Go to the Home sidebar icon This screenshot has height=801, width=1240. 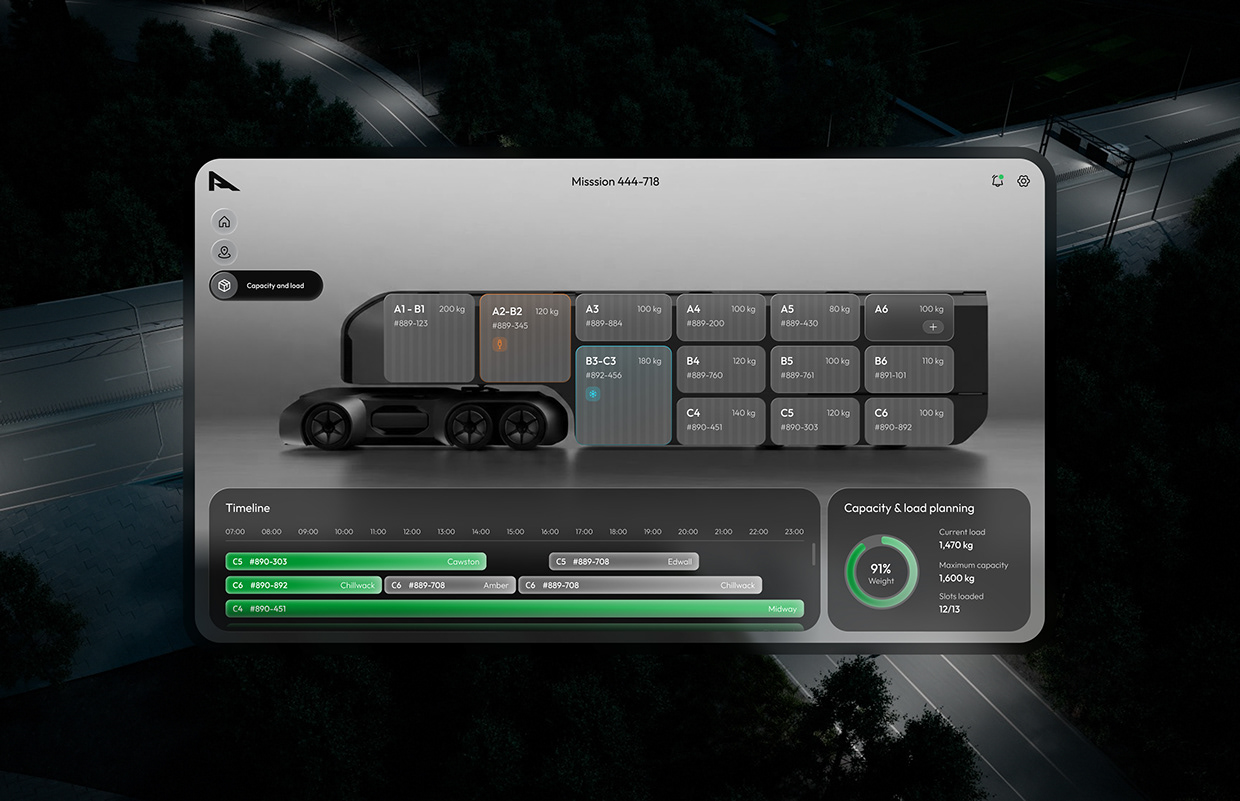(x=224, y=222)
